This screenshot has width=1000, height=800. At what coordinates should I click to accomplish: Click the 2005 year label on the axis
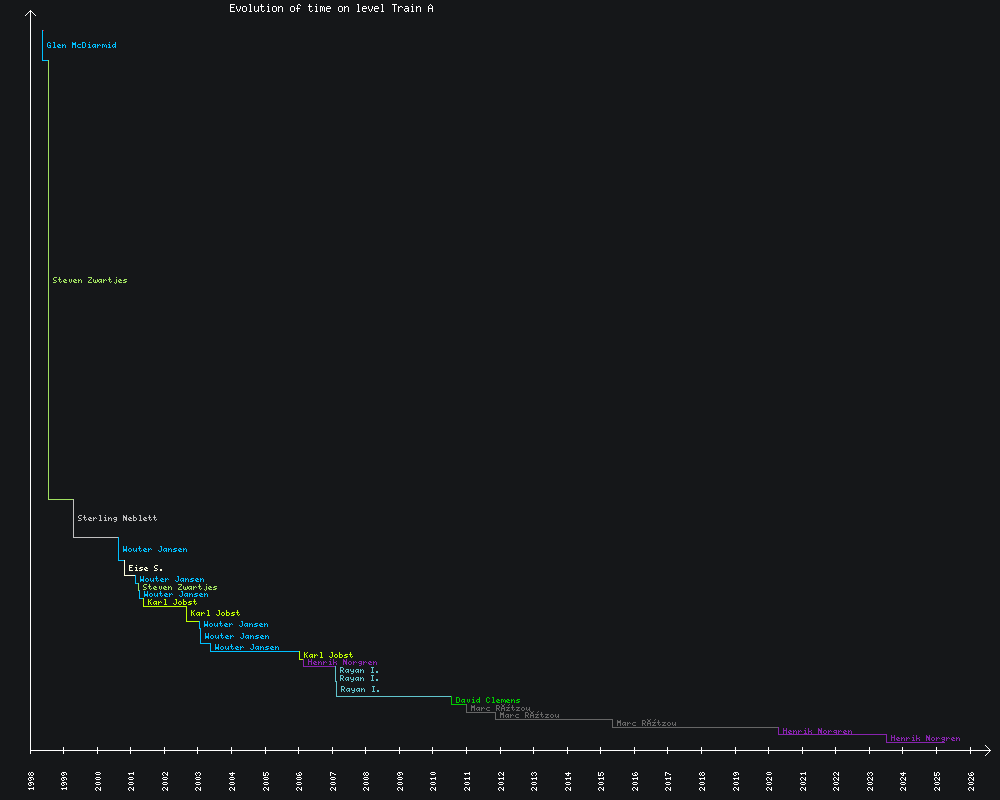(x=266, y=781)
